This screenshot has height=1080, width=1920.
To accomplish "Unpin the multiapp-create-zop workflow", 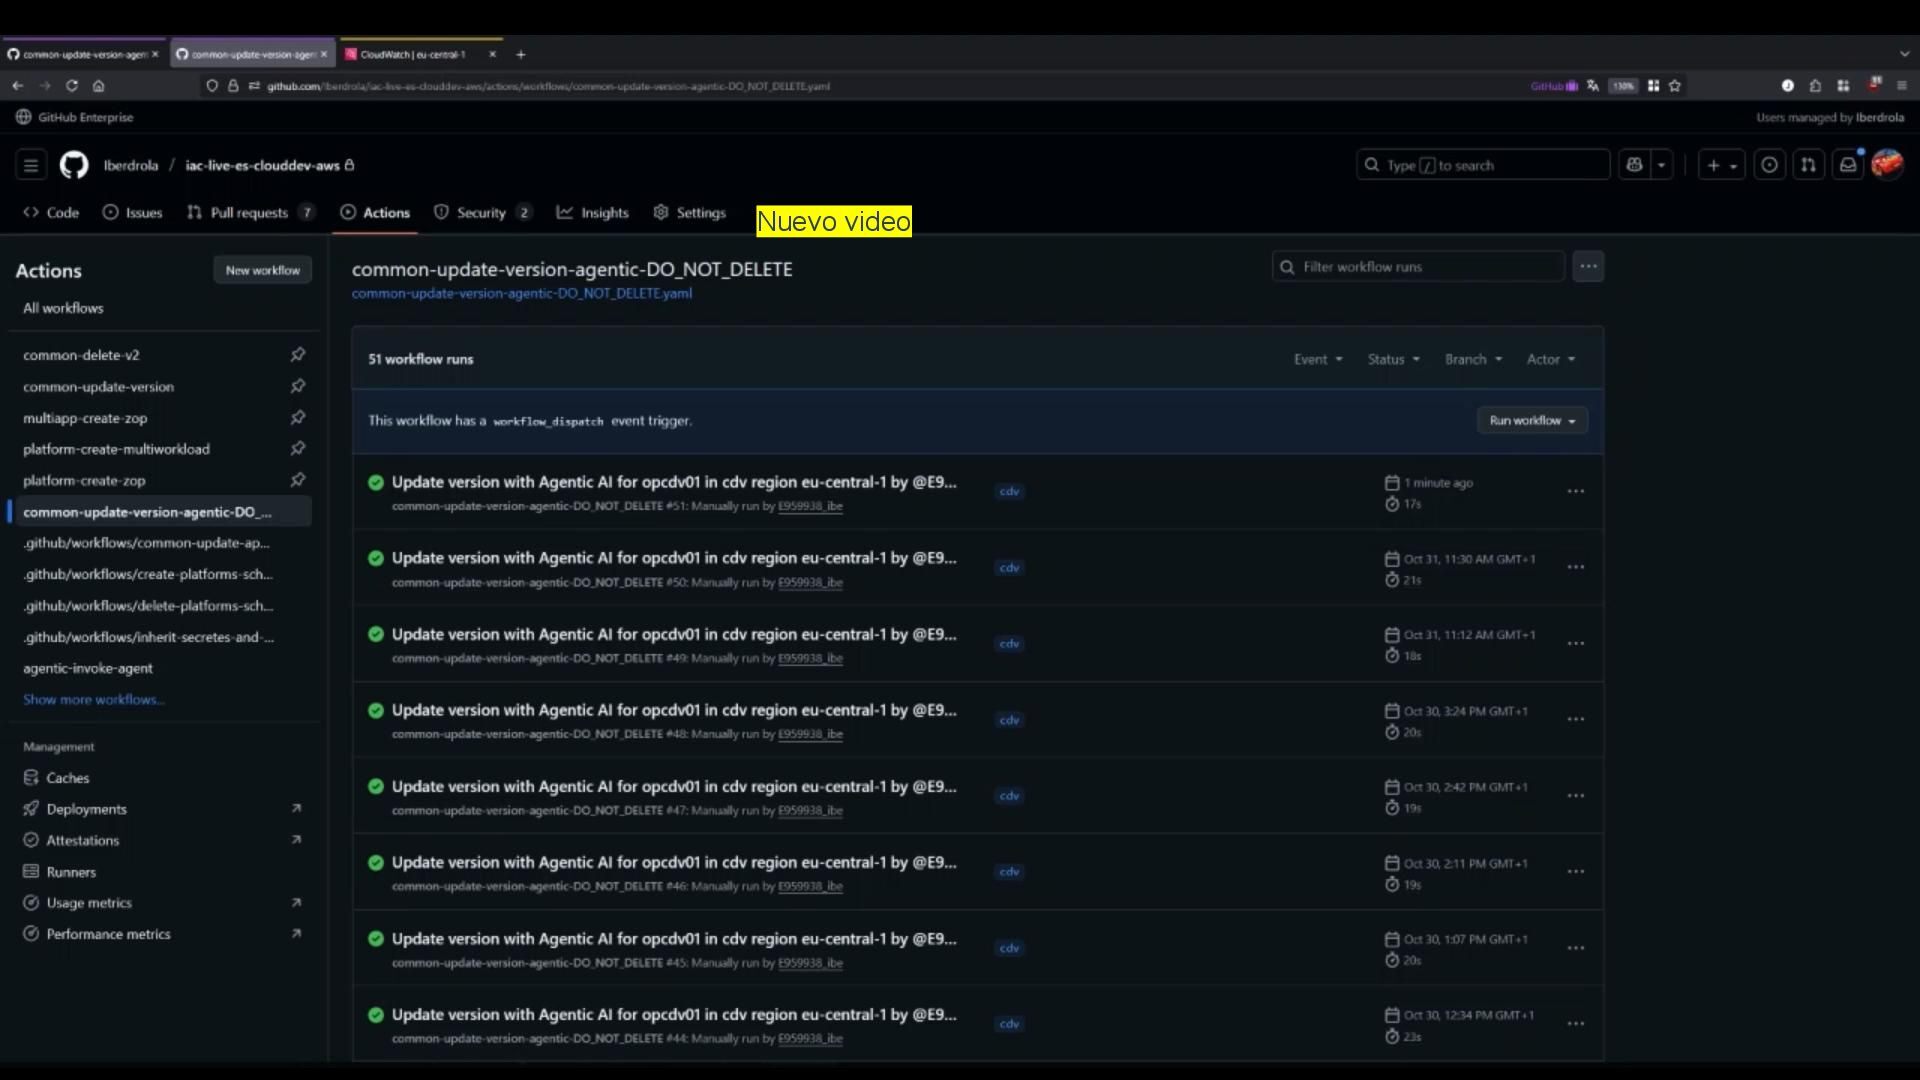I will pos(297,418).
